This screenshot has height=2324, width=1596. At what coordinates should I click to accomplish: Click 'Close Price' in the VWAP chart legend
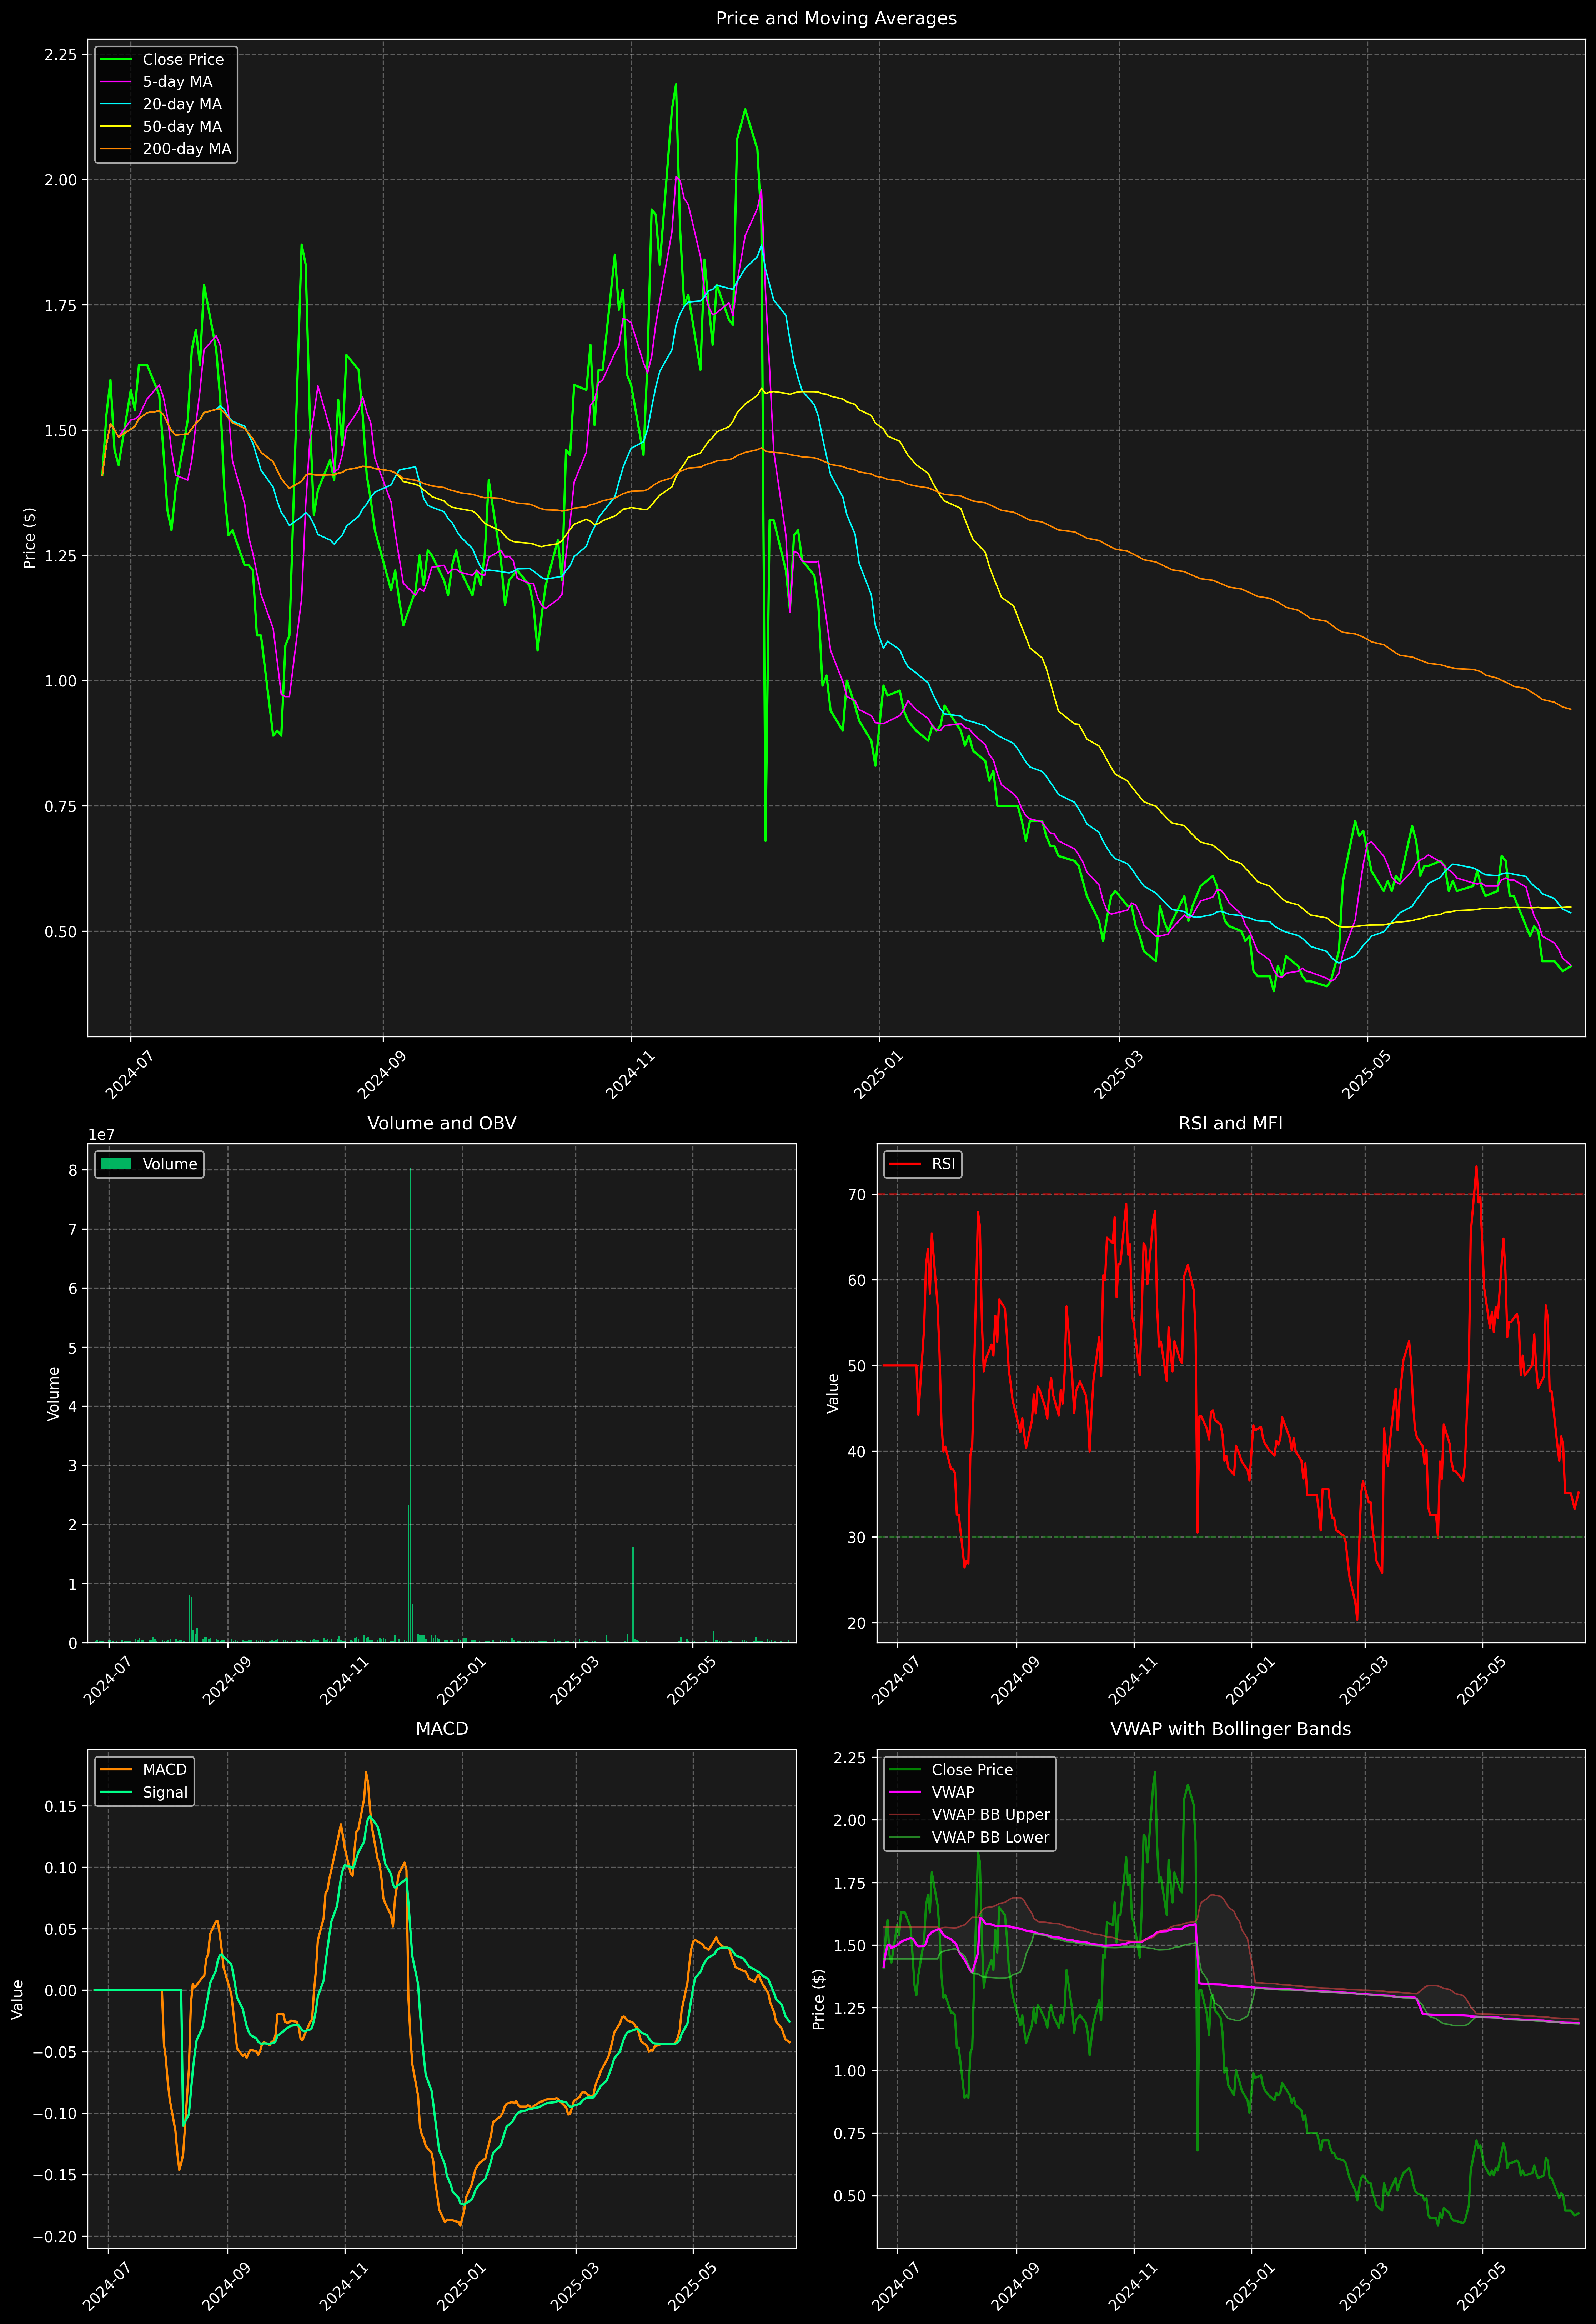click(x=972, y=1770)
